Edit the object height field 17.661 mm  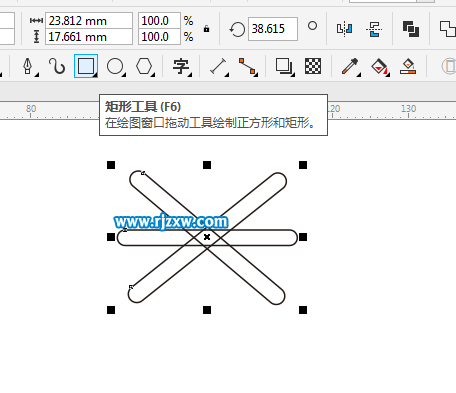coord(89,37)
